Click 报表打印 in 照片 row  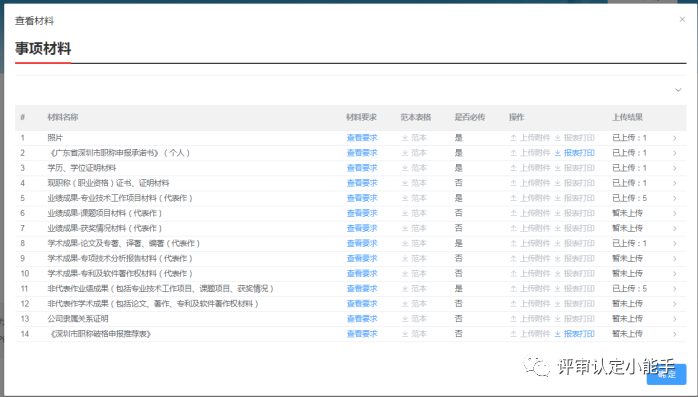[574, 138]
